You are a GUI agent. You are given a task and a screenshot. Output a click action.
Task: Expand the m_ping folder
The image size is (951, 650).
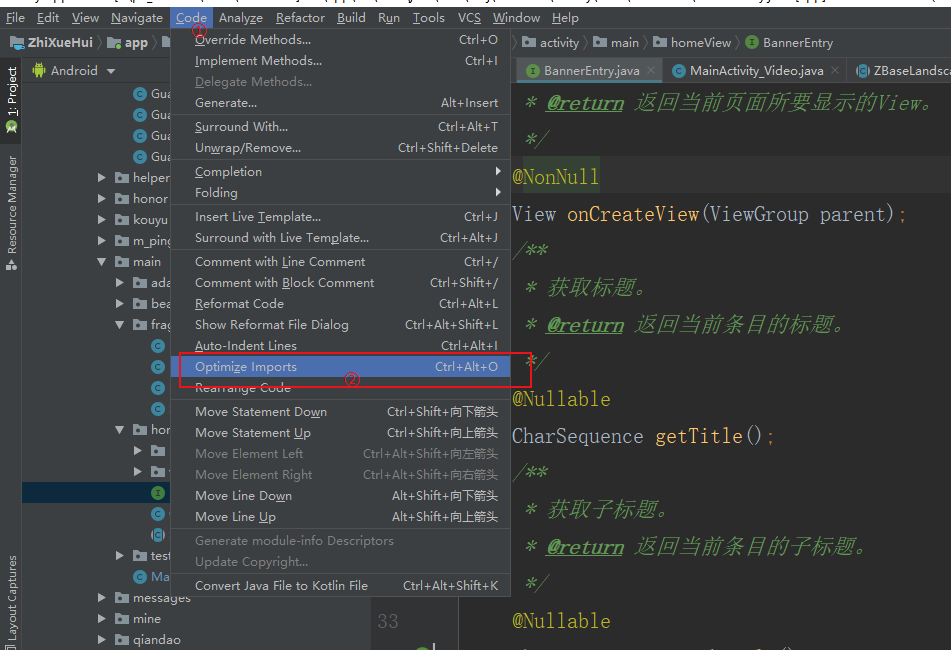(x=102, y=241)
